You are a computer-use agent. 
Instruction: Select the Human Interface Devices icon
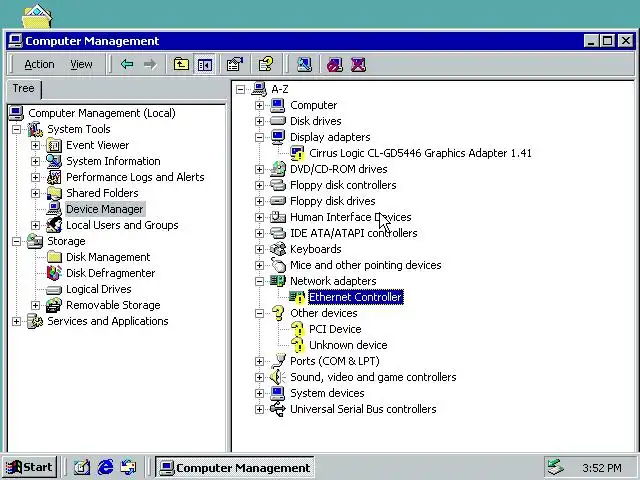pos(278,217)
